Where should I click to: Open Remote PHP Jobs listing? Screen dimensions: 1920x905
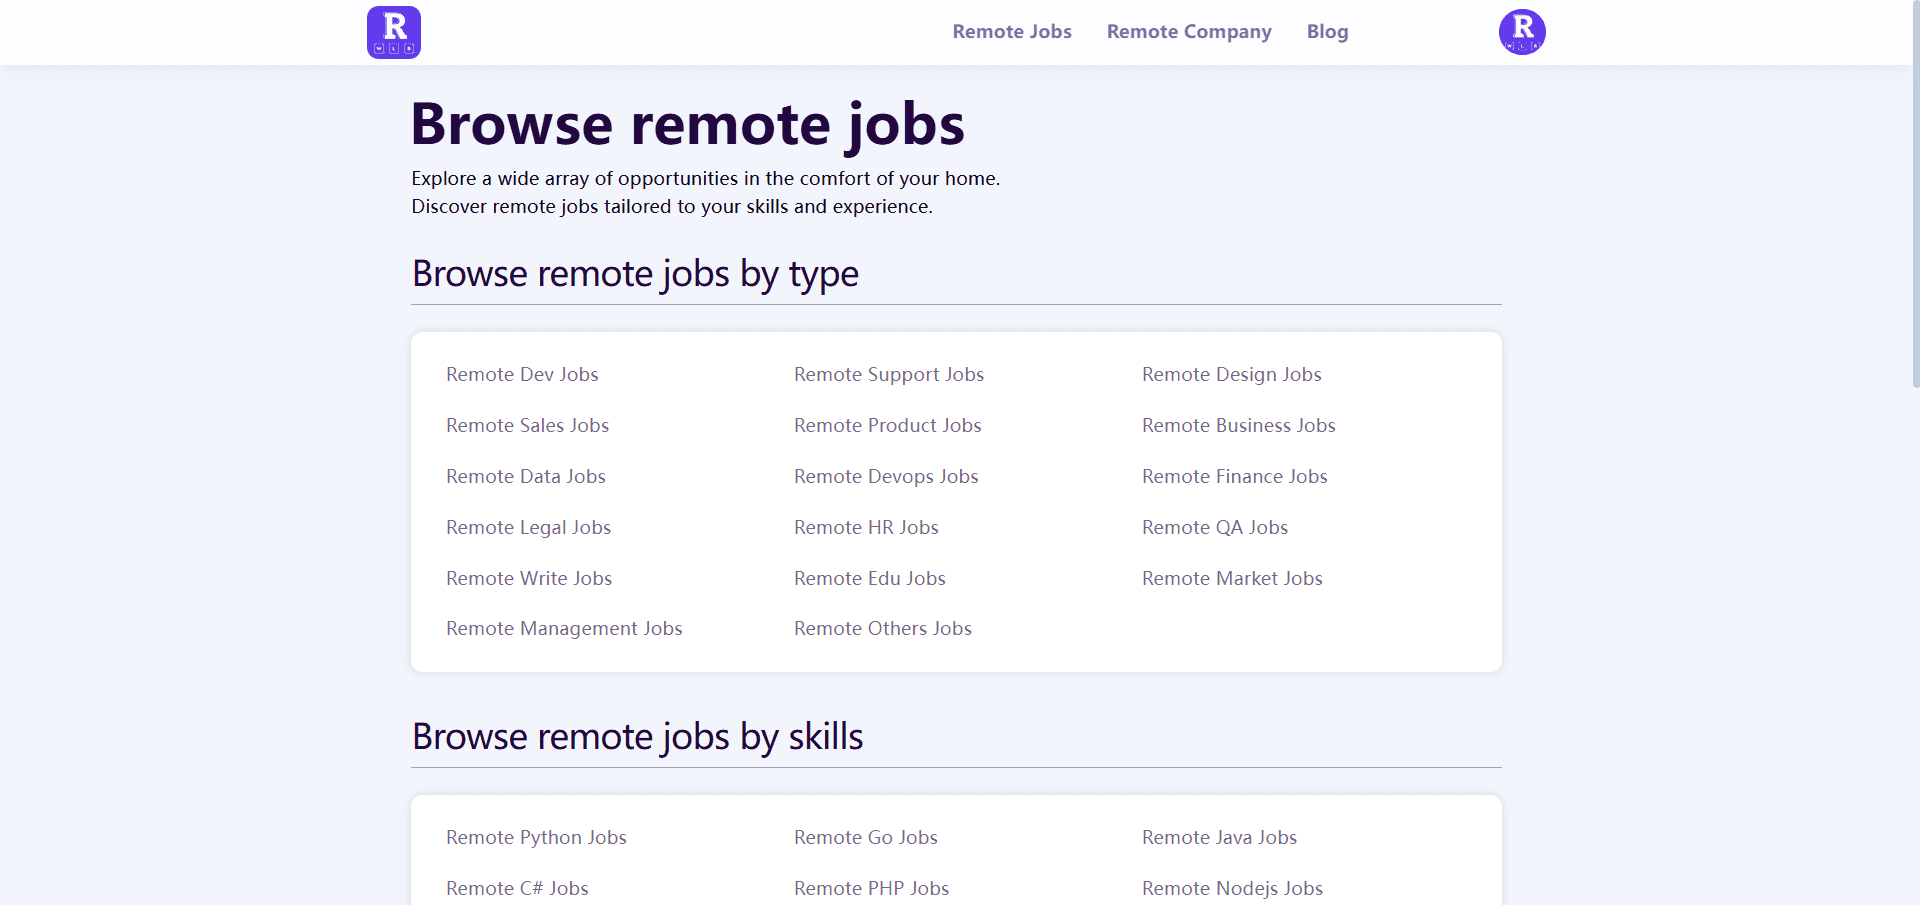pyautogui.click(x=871, y=888)
